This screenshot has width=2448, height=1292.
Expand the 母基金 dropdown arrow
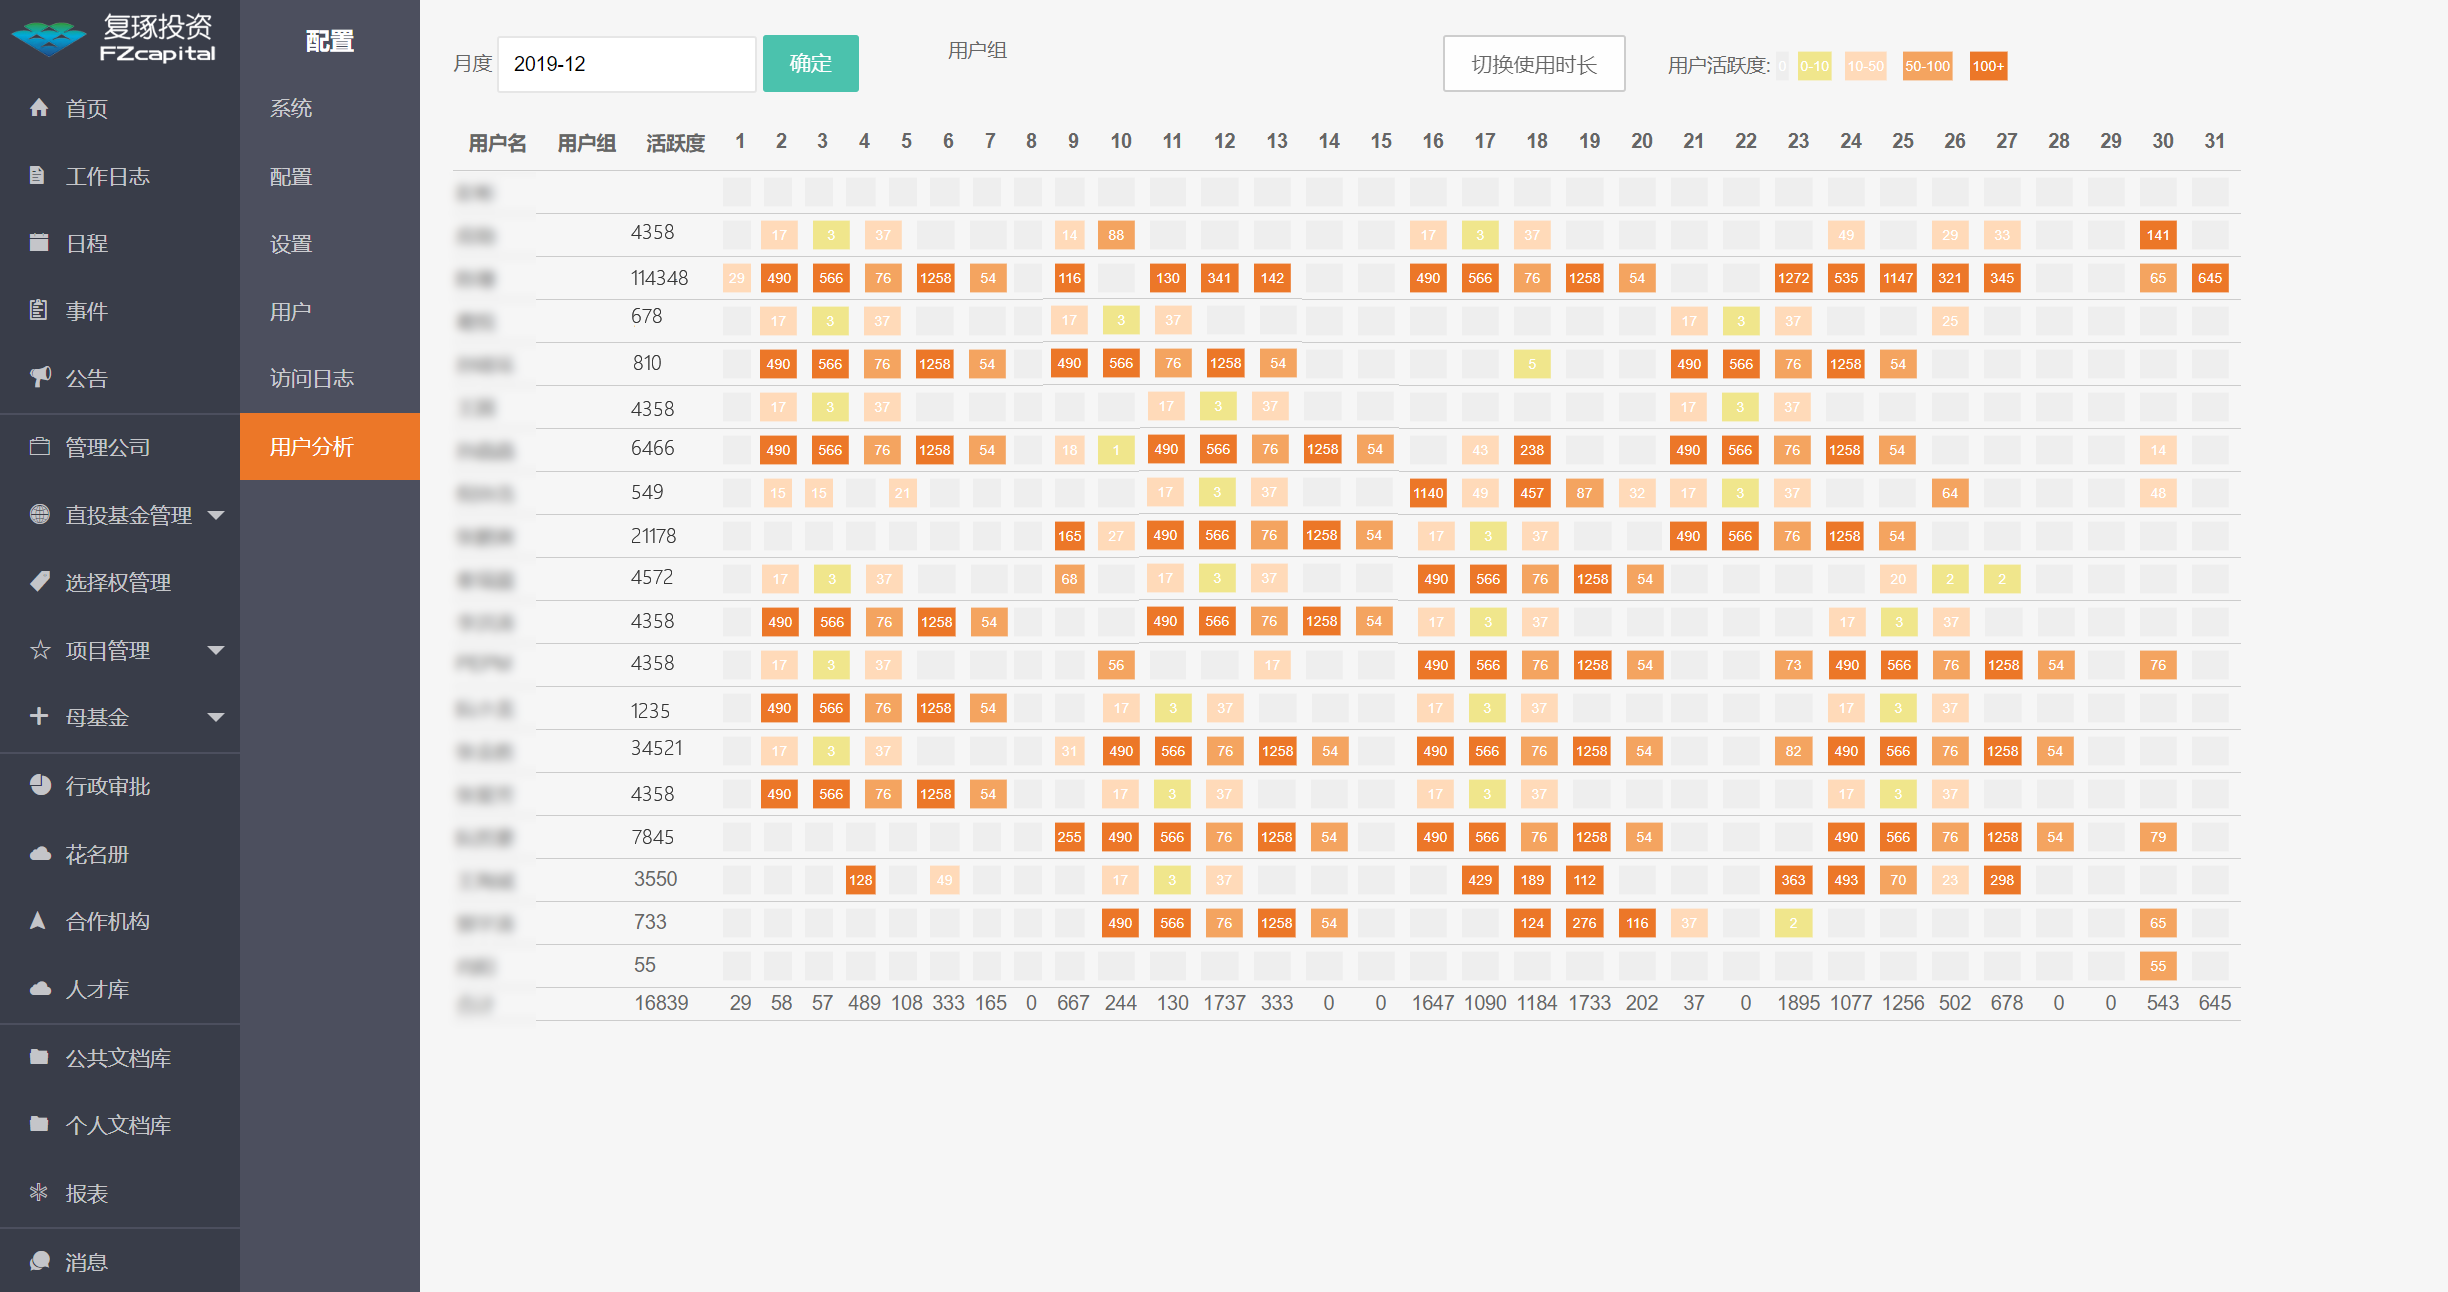point(216,717)
